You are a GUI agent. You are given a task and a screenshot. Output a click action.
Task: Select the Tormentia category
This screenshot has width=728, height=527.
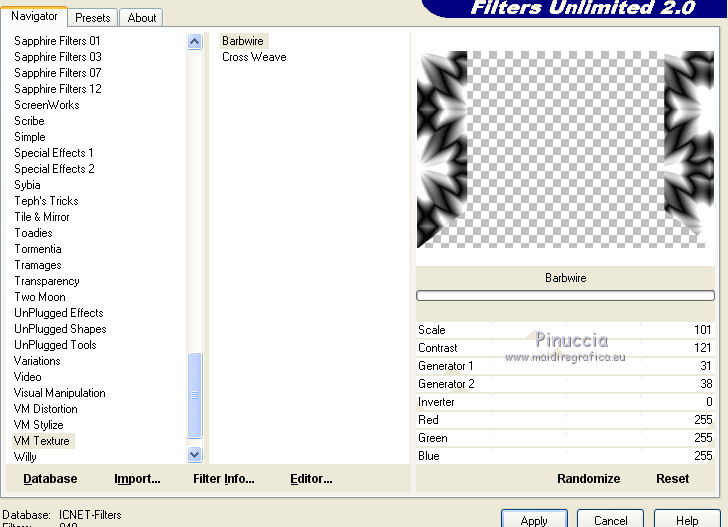[x=38, y=249]
